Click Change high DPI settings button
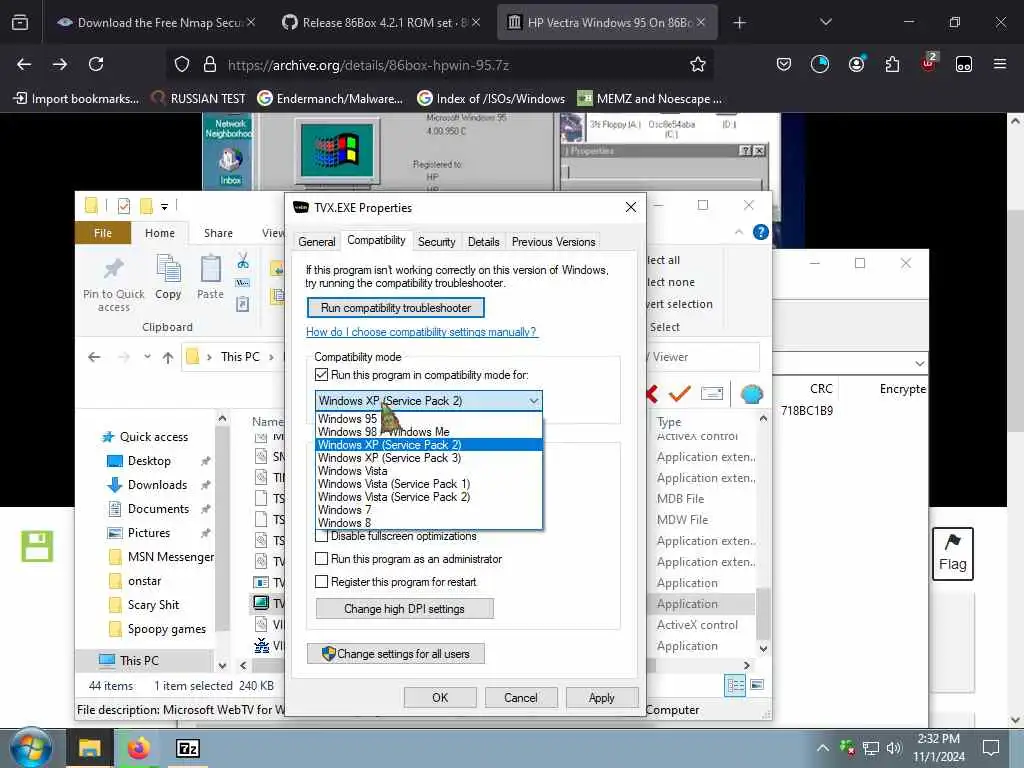 404,609
